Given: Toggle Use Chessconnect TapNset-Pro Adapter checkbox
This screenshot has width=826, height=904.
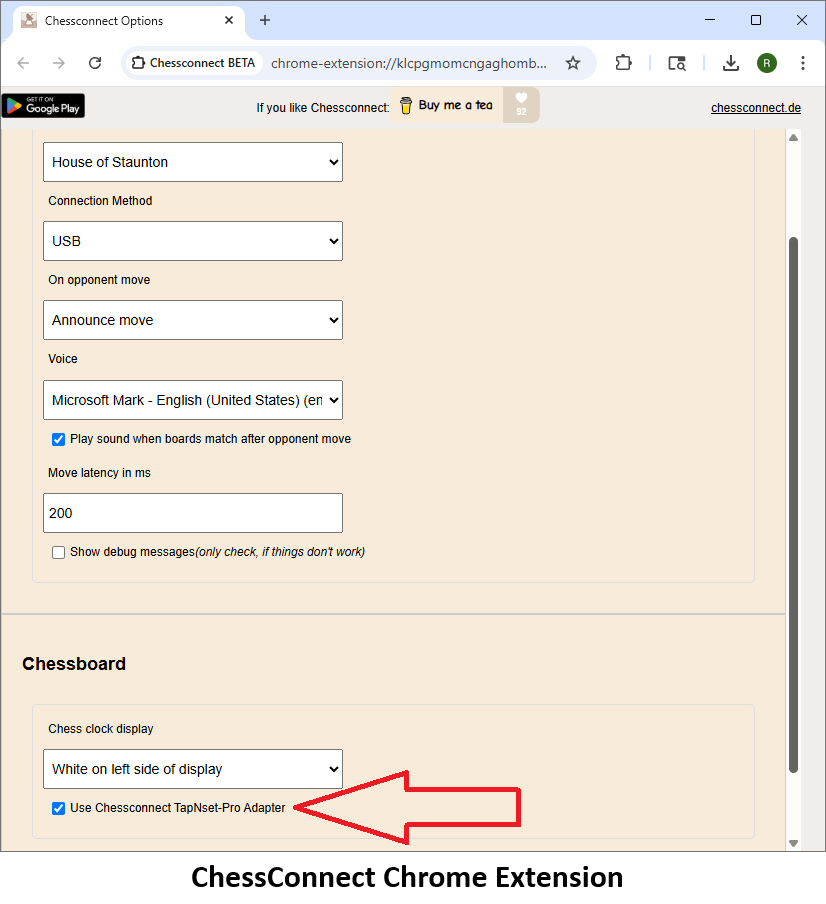Looking at the screenshot, I should (x=59, y=808).
